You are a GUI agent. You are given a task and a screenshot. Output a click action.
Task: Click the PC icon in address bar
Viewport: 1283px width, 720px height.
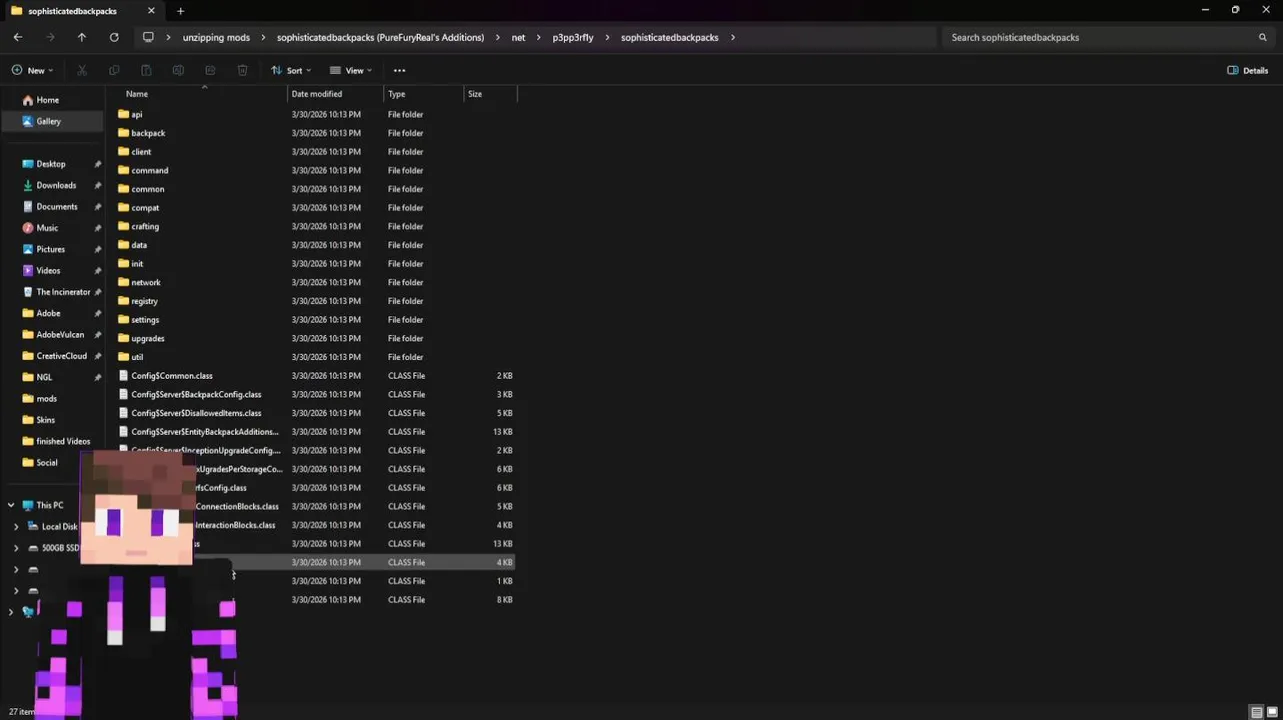(x=148, y=37)
